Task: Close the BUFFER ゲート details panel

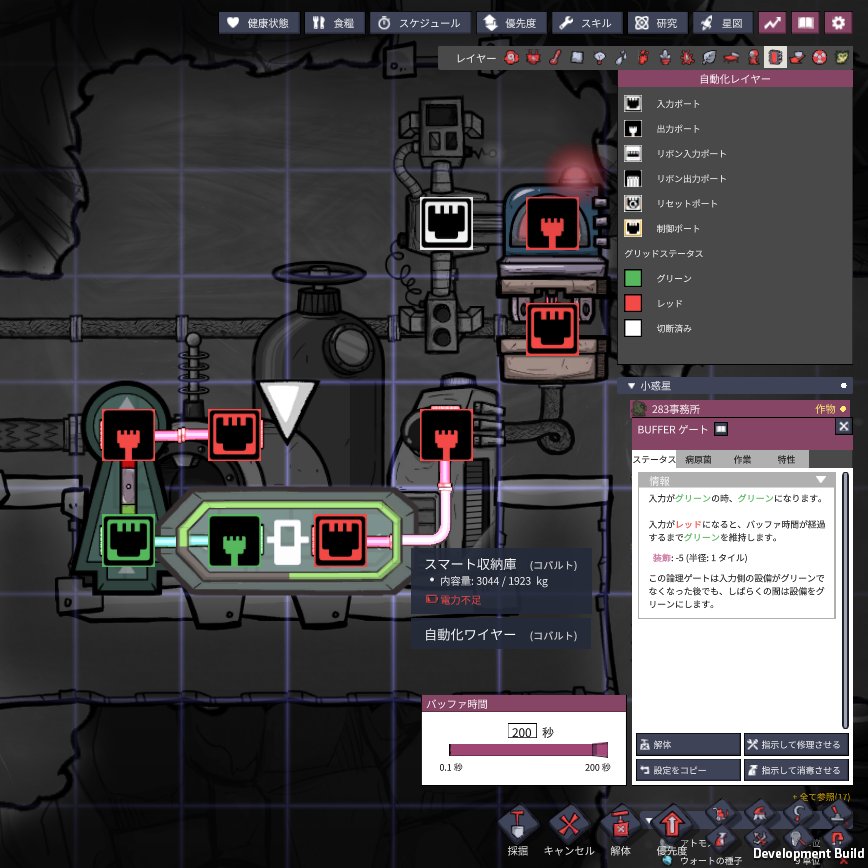Action: (x=843, y=426)
